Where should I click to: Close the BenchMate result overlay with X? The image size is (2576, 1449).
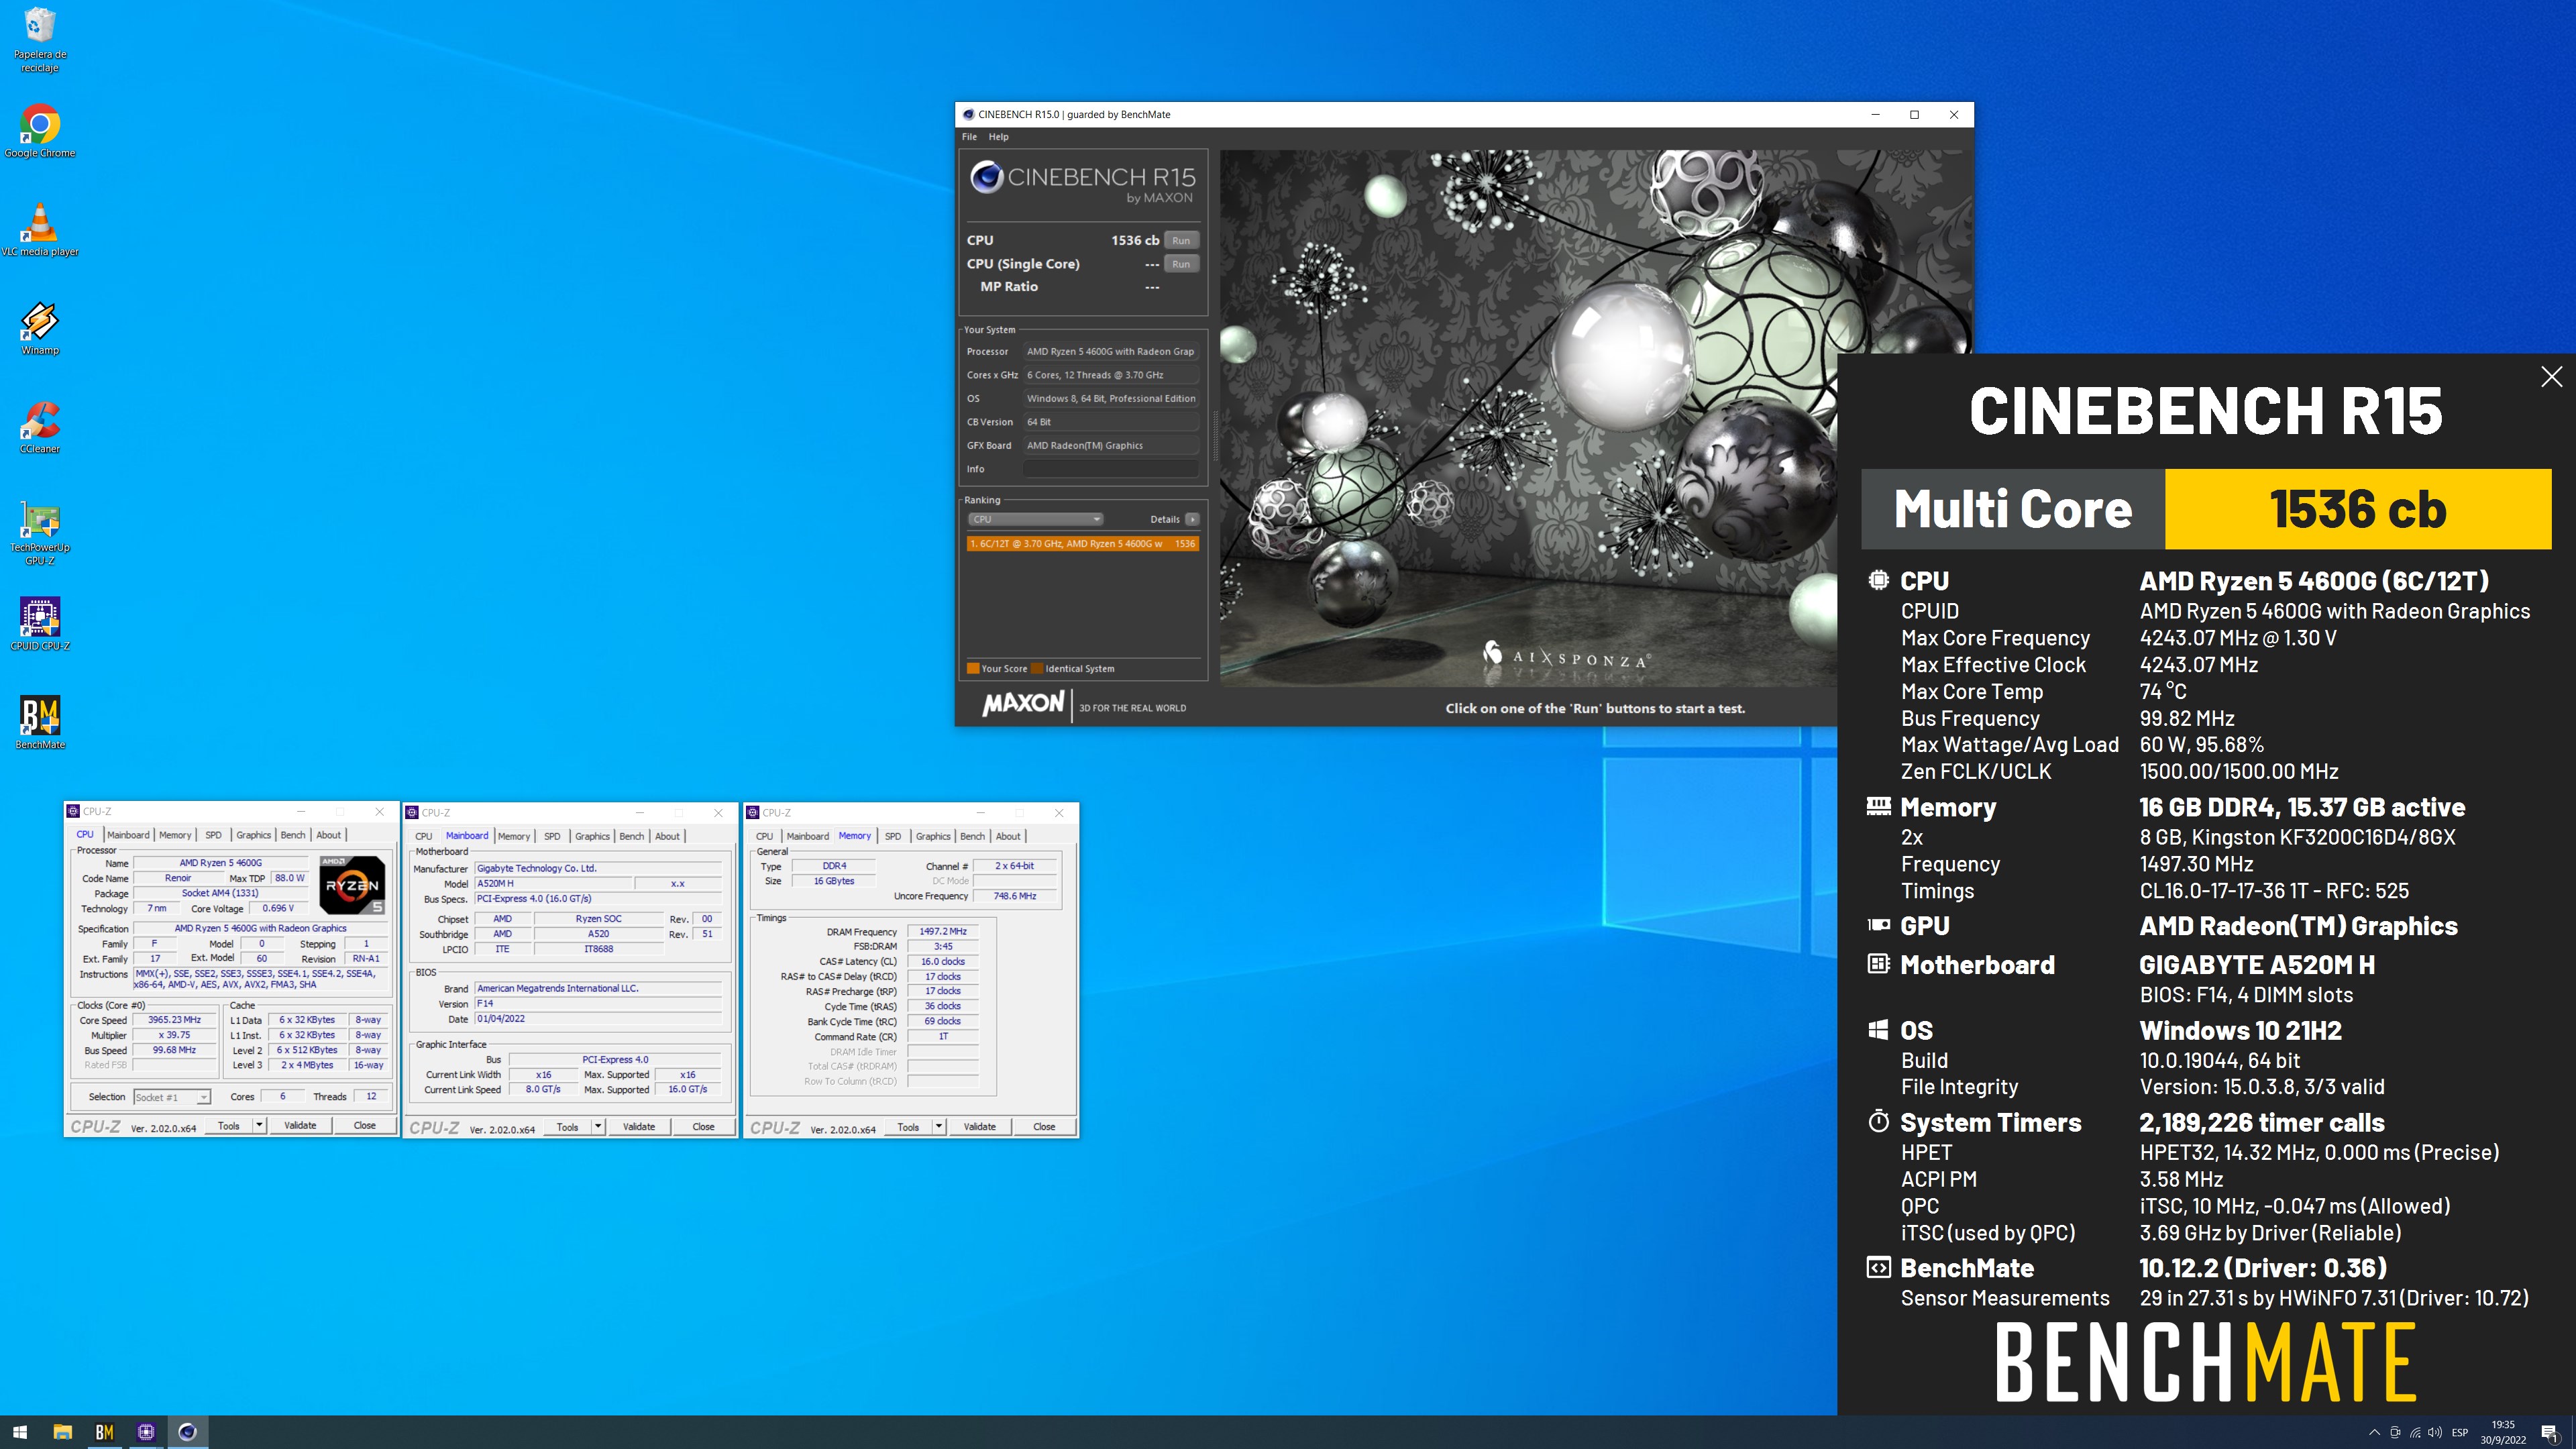(x=2552, y=376)
